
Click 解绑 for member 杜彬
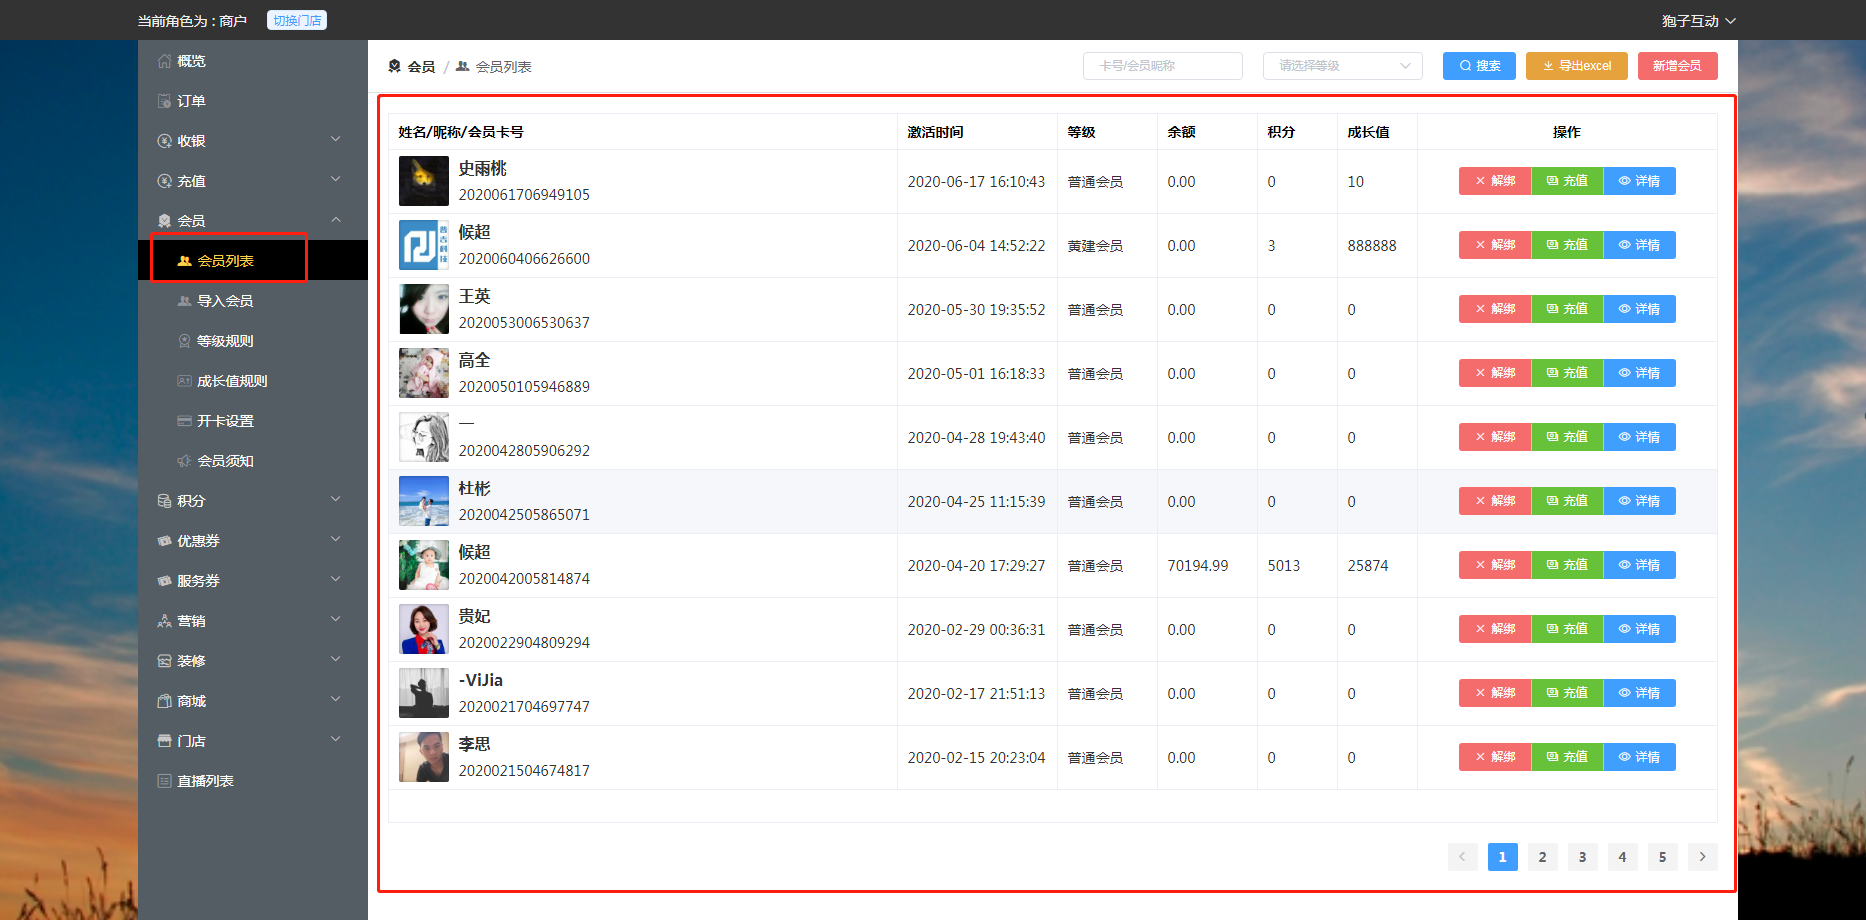[1495, 501]
